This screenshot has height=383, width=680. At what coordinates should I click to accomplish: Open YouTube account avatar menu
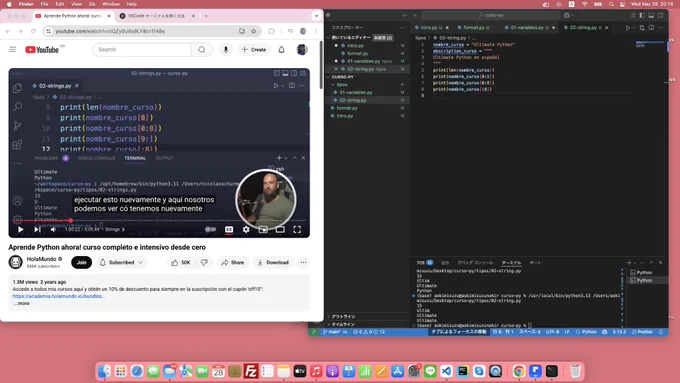pyautogui.click(x=302, y=49)
